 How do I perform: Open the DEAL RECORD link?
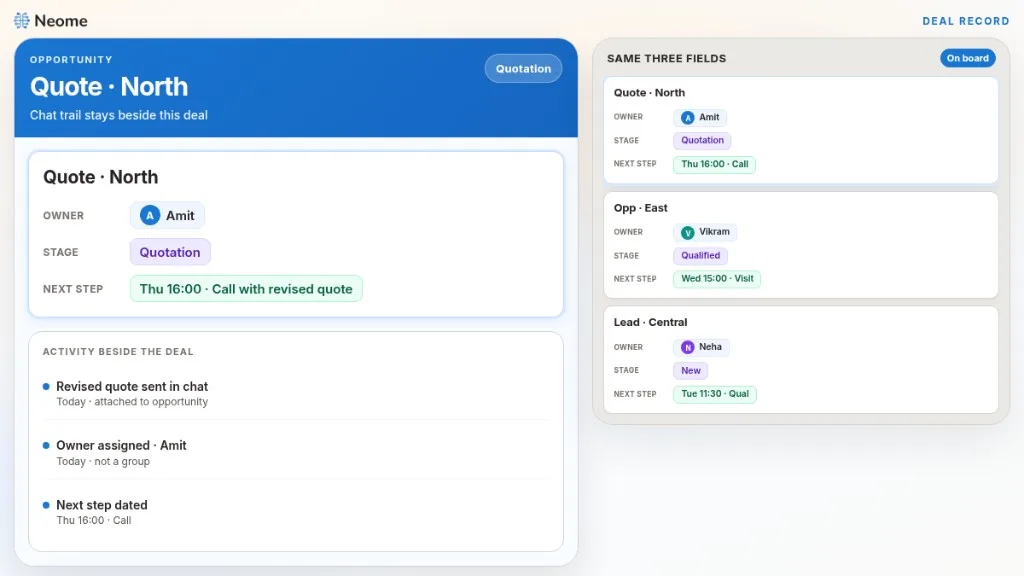966,21
